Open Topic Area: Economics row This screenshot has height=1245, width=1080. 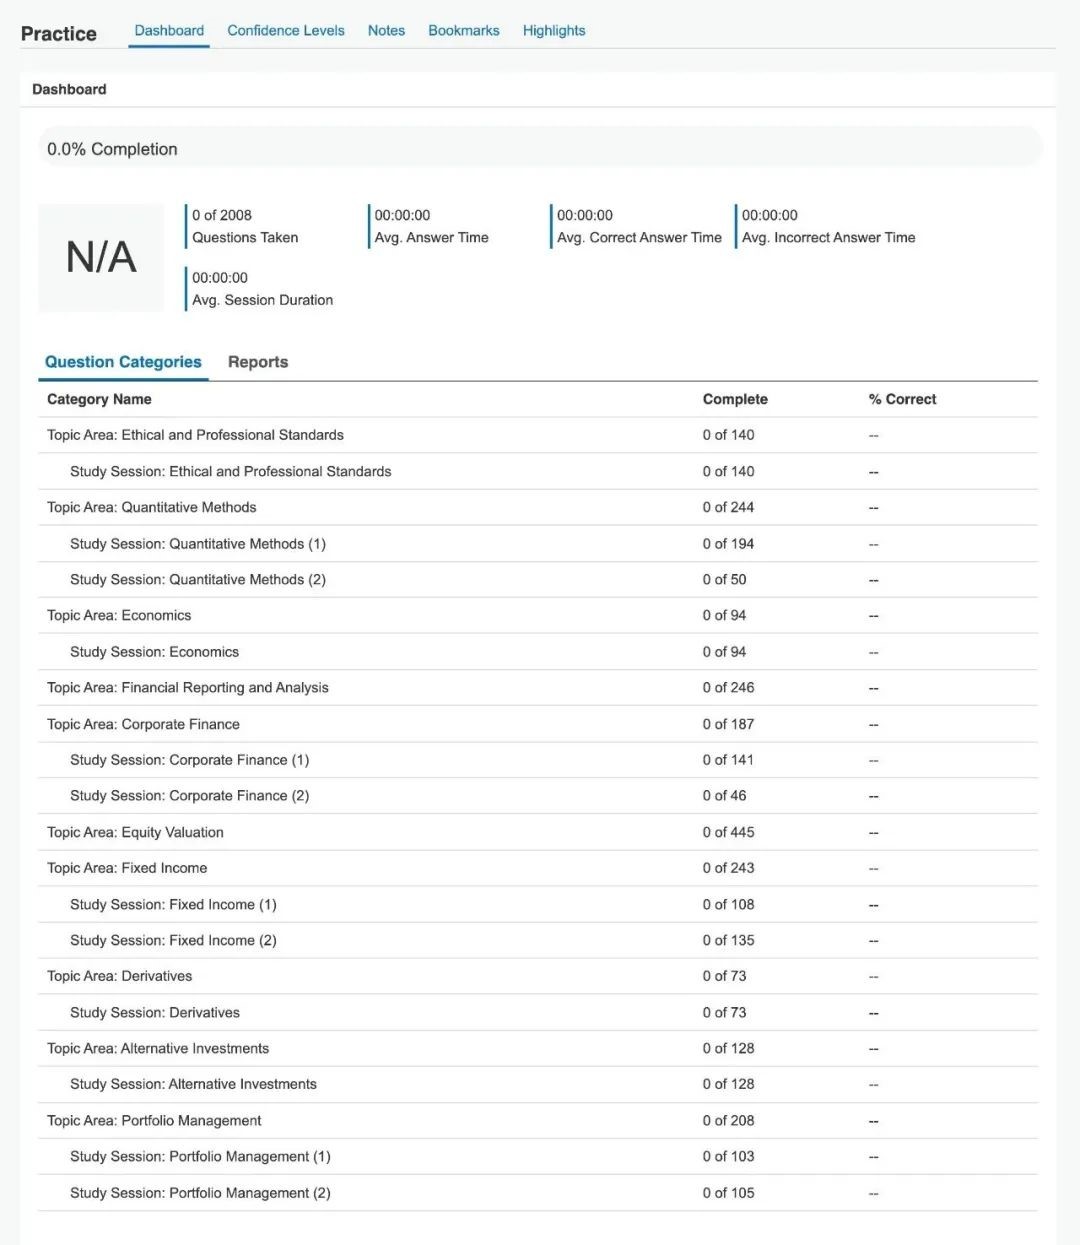[x=119, y=616]
